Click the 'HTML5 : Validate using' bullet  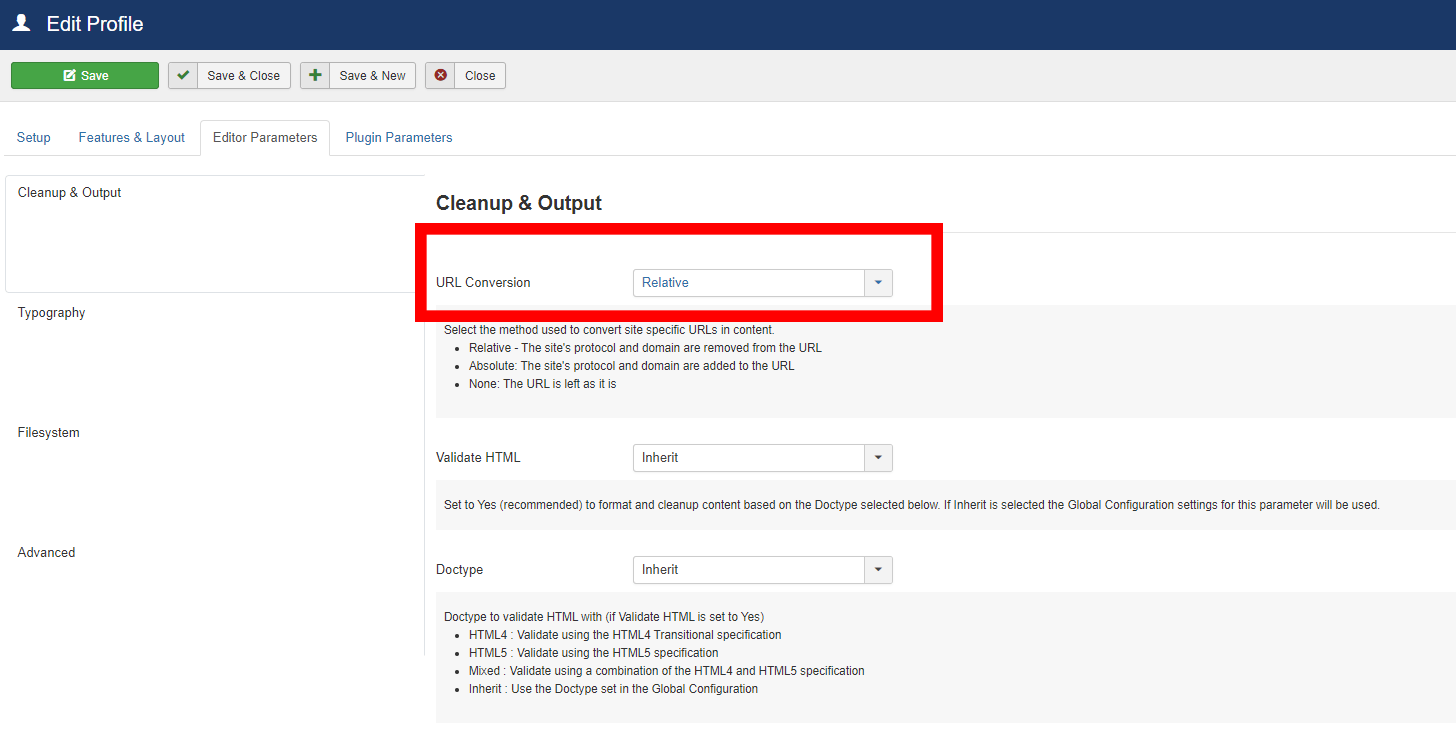[x=592, y=653]
